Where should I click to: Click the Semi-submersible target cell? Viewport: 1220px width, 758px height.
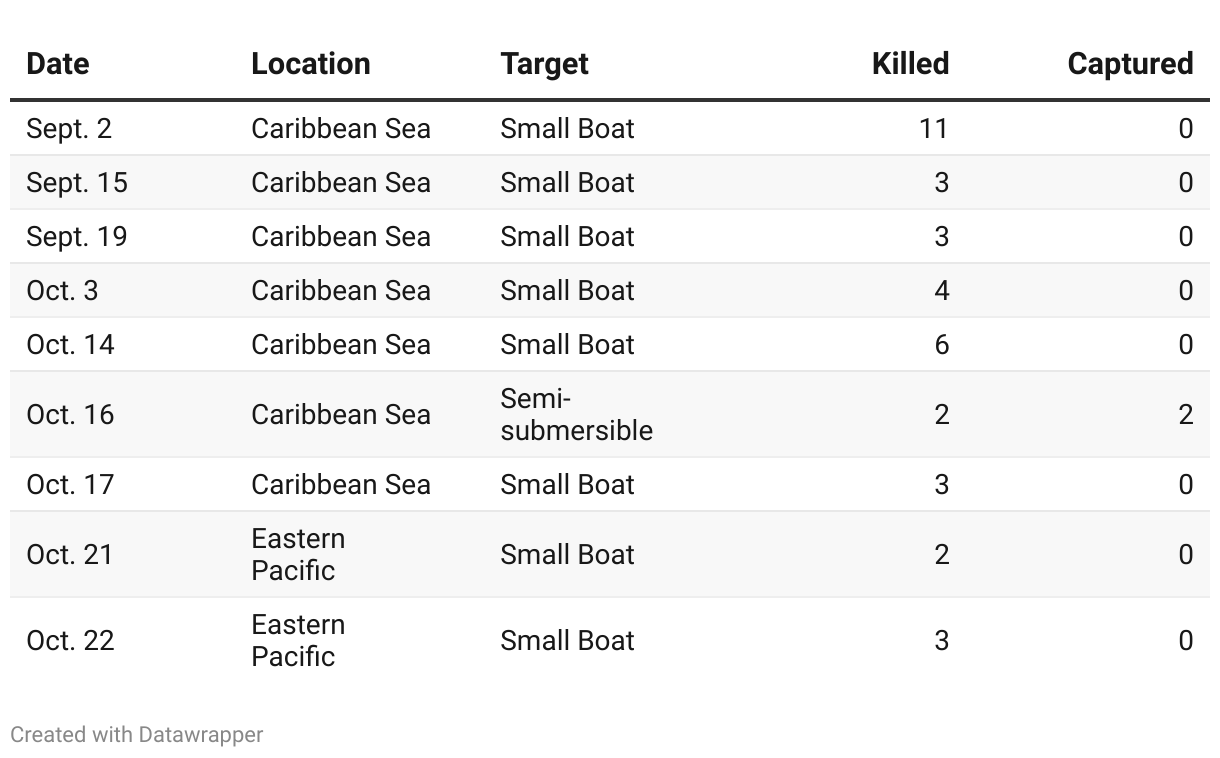tap(576, 415)
